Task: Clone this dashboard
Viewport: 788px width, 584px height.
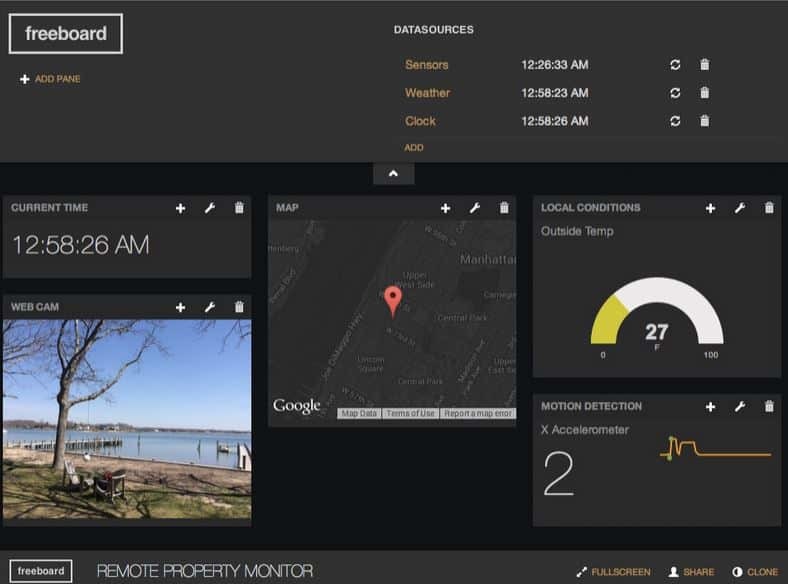Action: point(755,572)
